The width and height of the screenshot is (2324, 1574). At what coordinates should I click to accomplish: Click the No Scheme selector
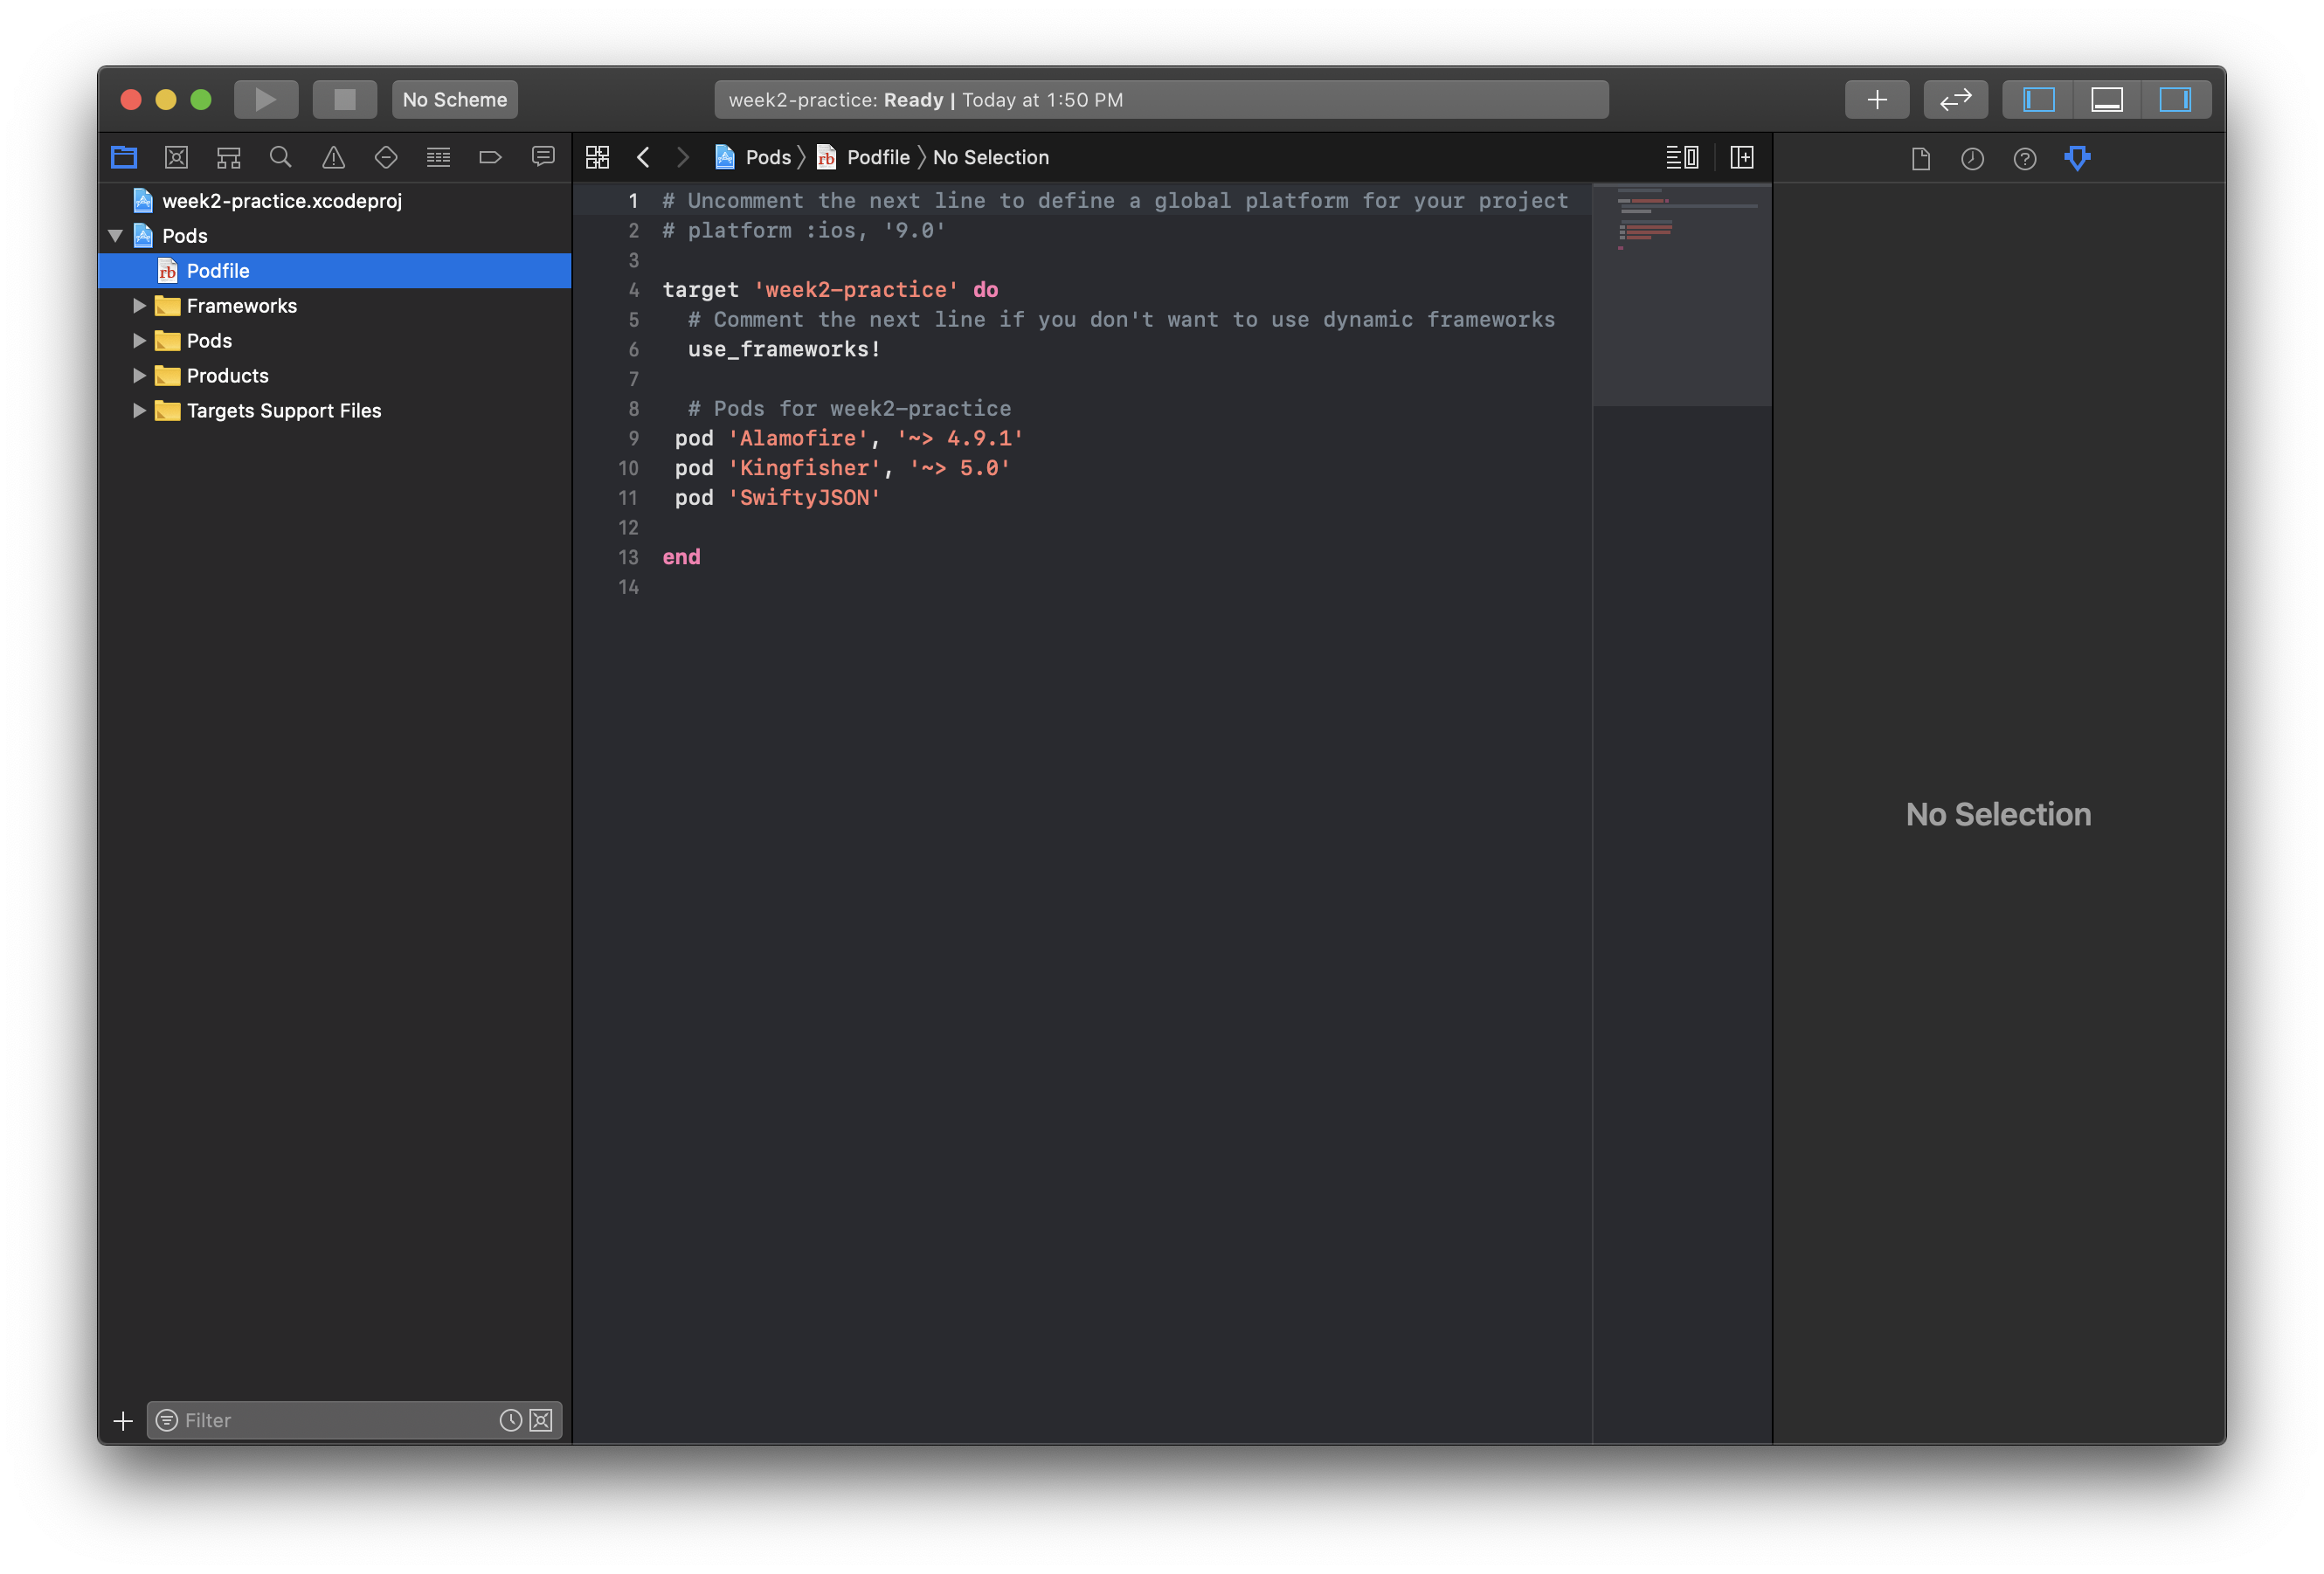click(x=454, y=99)
